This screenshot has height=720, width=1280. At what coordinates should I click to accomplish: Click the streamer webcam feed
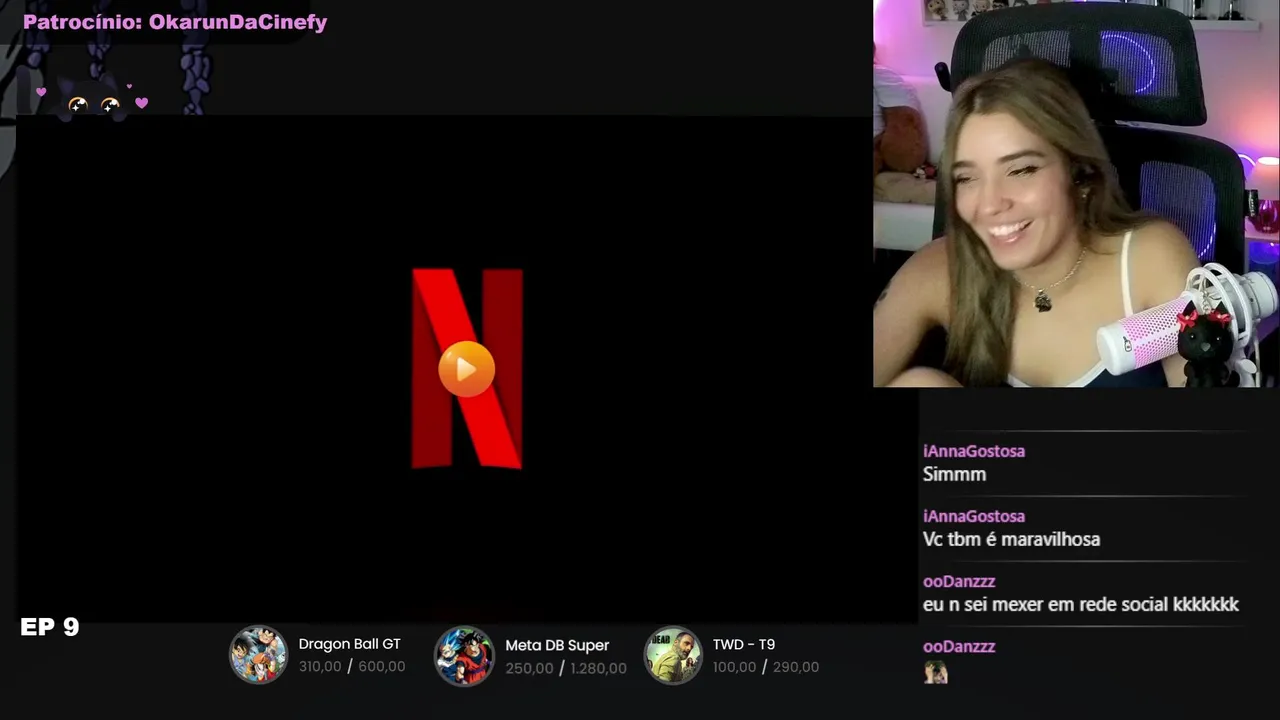[x=1076, y=194]
